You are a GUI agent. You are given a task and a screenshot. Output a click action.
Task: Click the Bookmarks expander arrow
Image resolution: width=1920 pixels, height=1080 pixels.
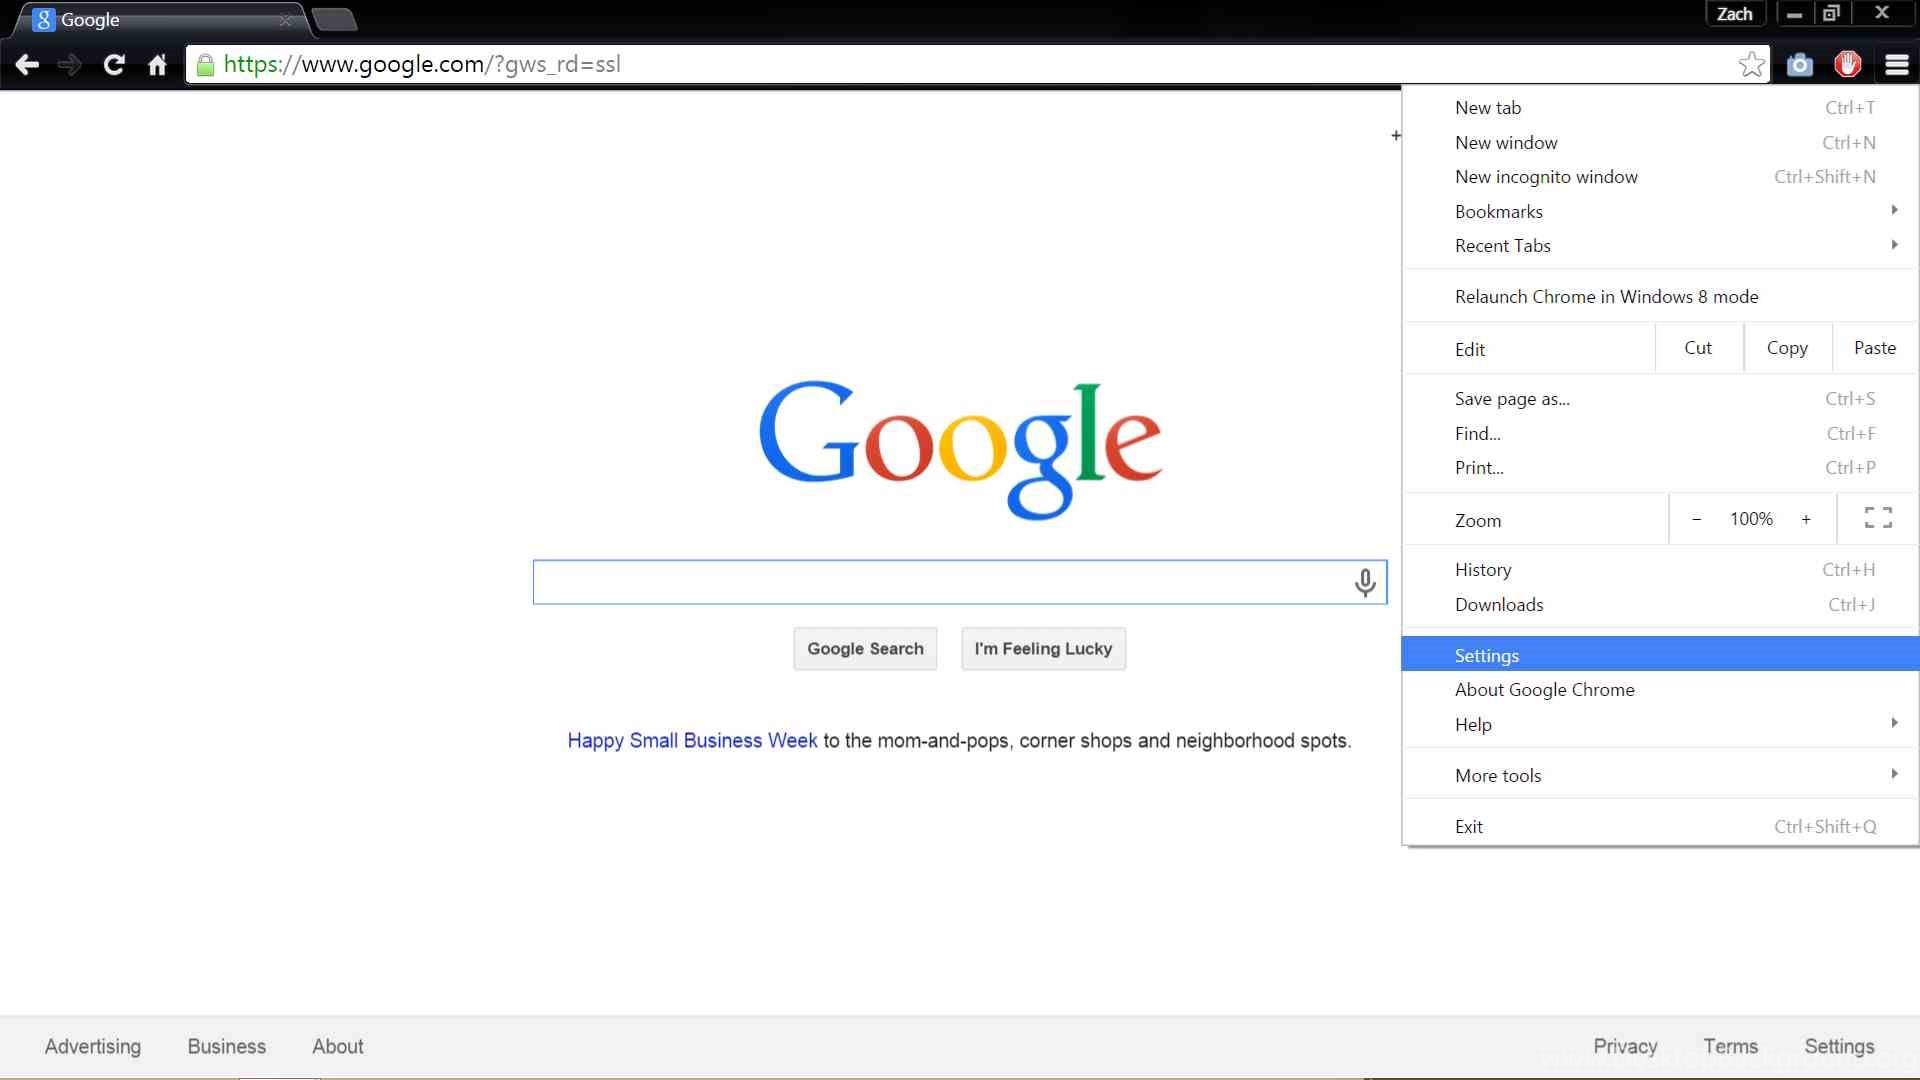point(1895,210)
